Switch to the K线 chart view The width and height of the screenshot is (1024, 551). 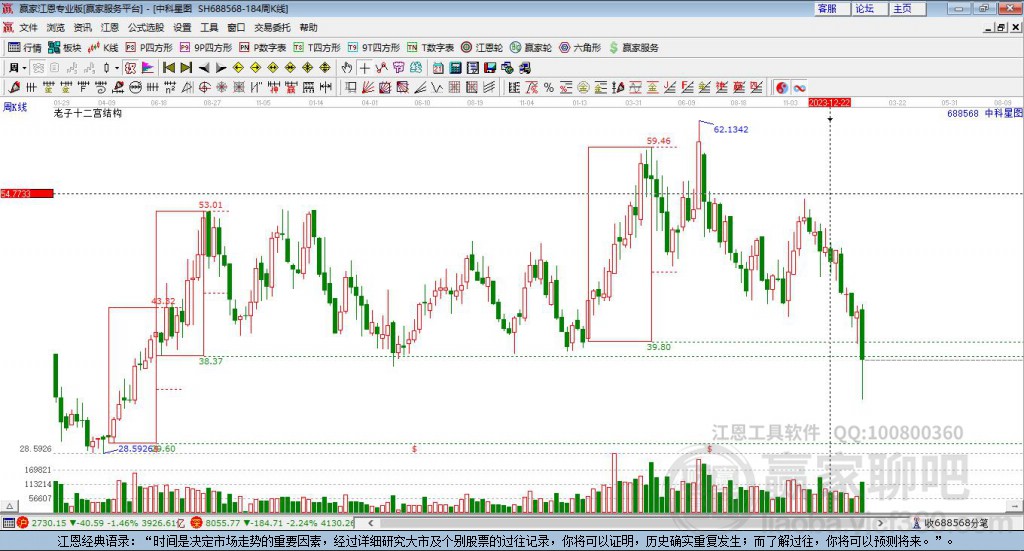pyautogui.click(x=103, y=48)
